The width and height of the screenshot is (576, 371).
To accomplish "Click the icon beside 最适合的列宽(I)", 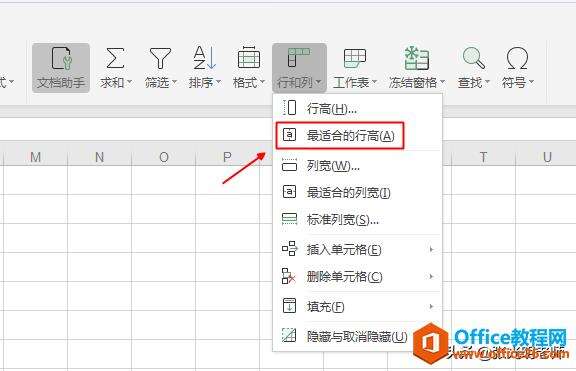I will 289,192.
